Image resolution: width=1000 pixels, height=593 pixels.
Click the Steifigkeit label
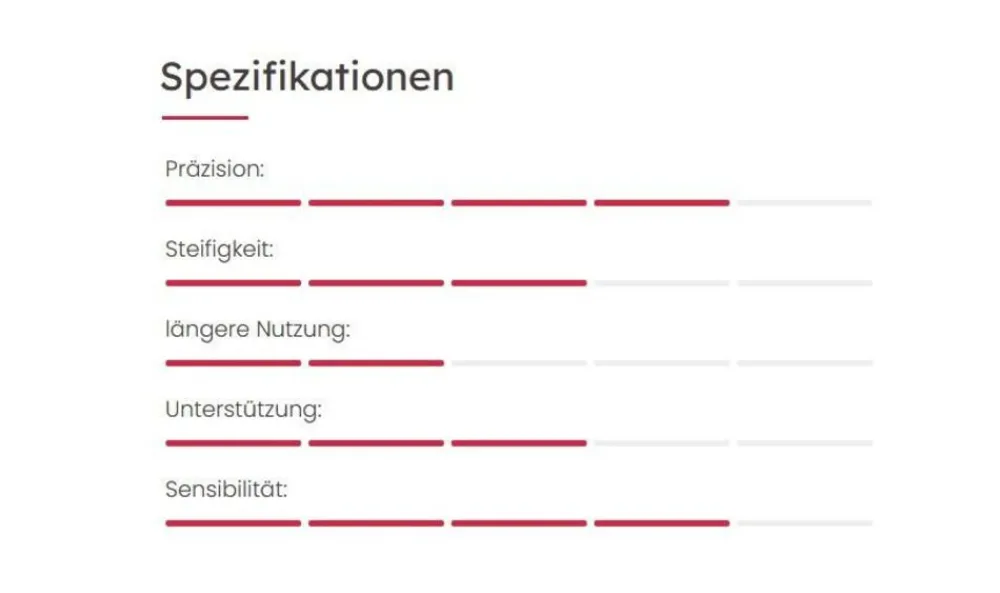(x=219, y=249)
